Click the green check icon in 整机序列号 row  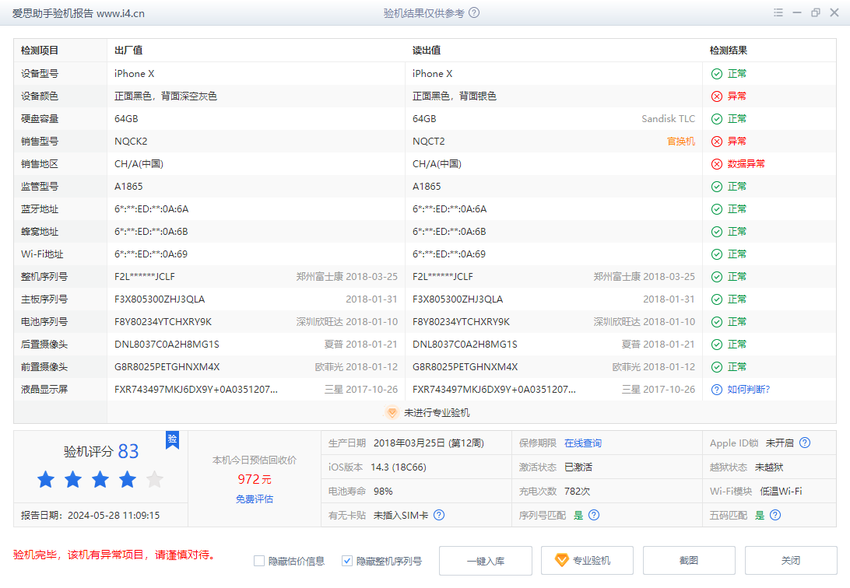click(717, 277)
